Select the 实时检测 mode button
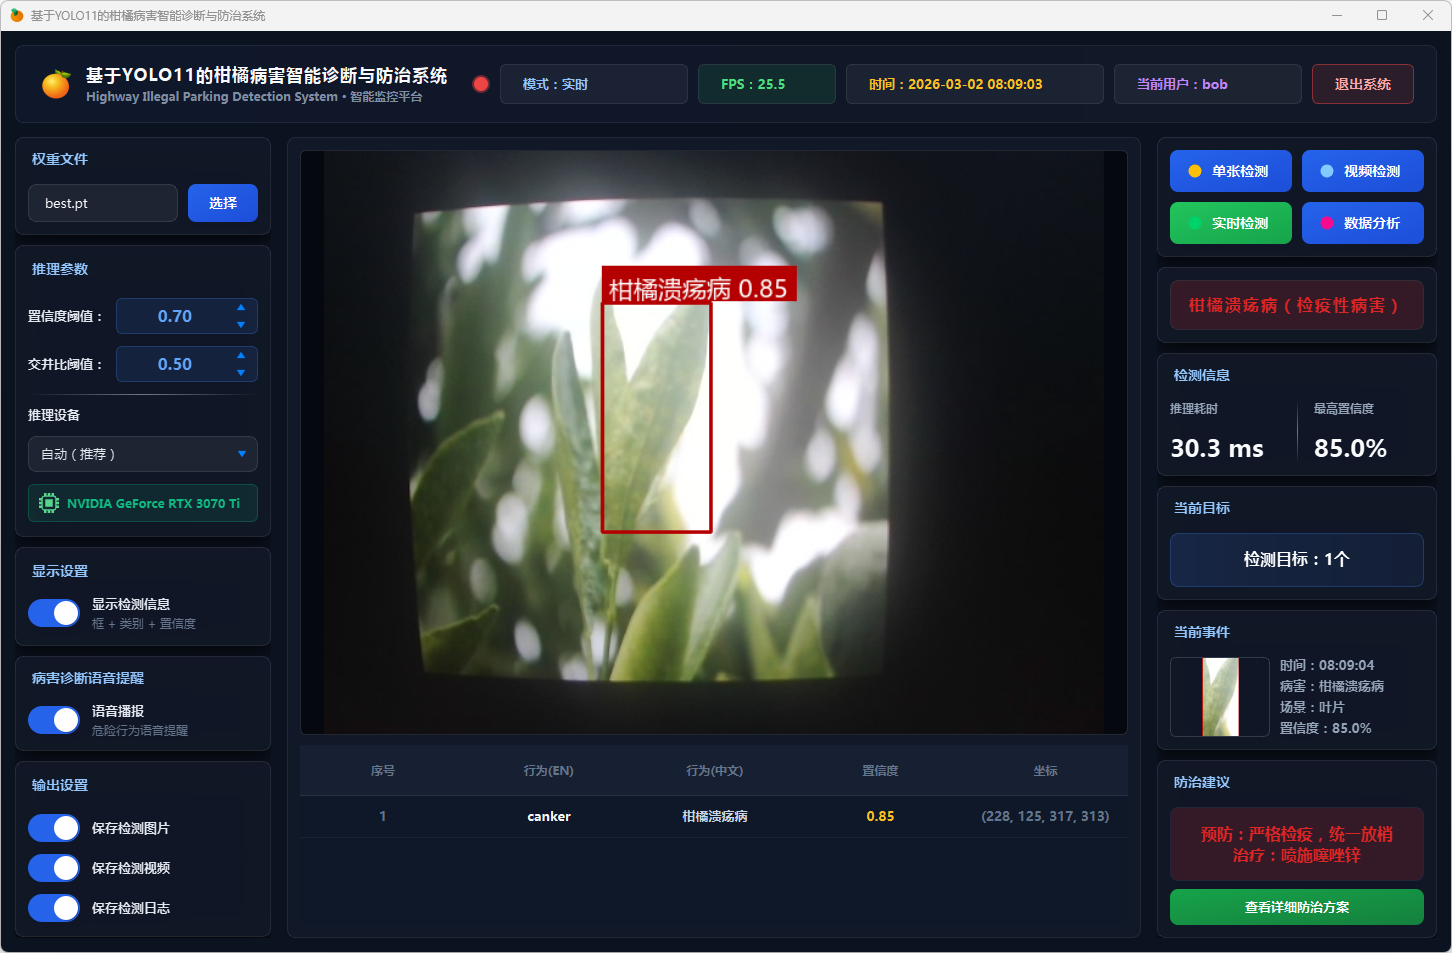 pyautogui.click(x=1230, y=223)
